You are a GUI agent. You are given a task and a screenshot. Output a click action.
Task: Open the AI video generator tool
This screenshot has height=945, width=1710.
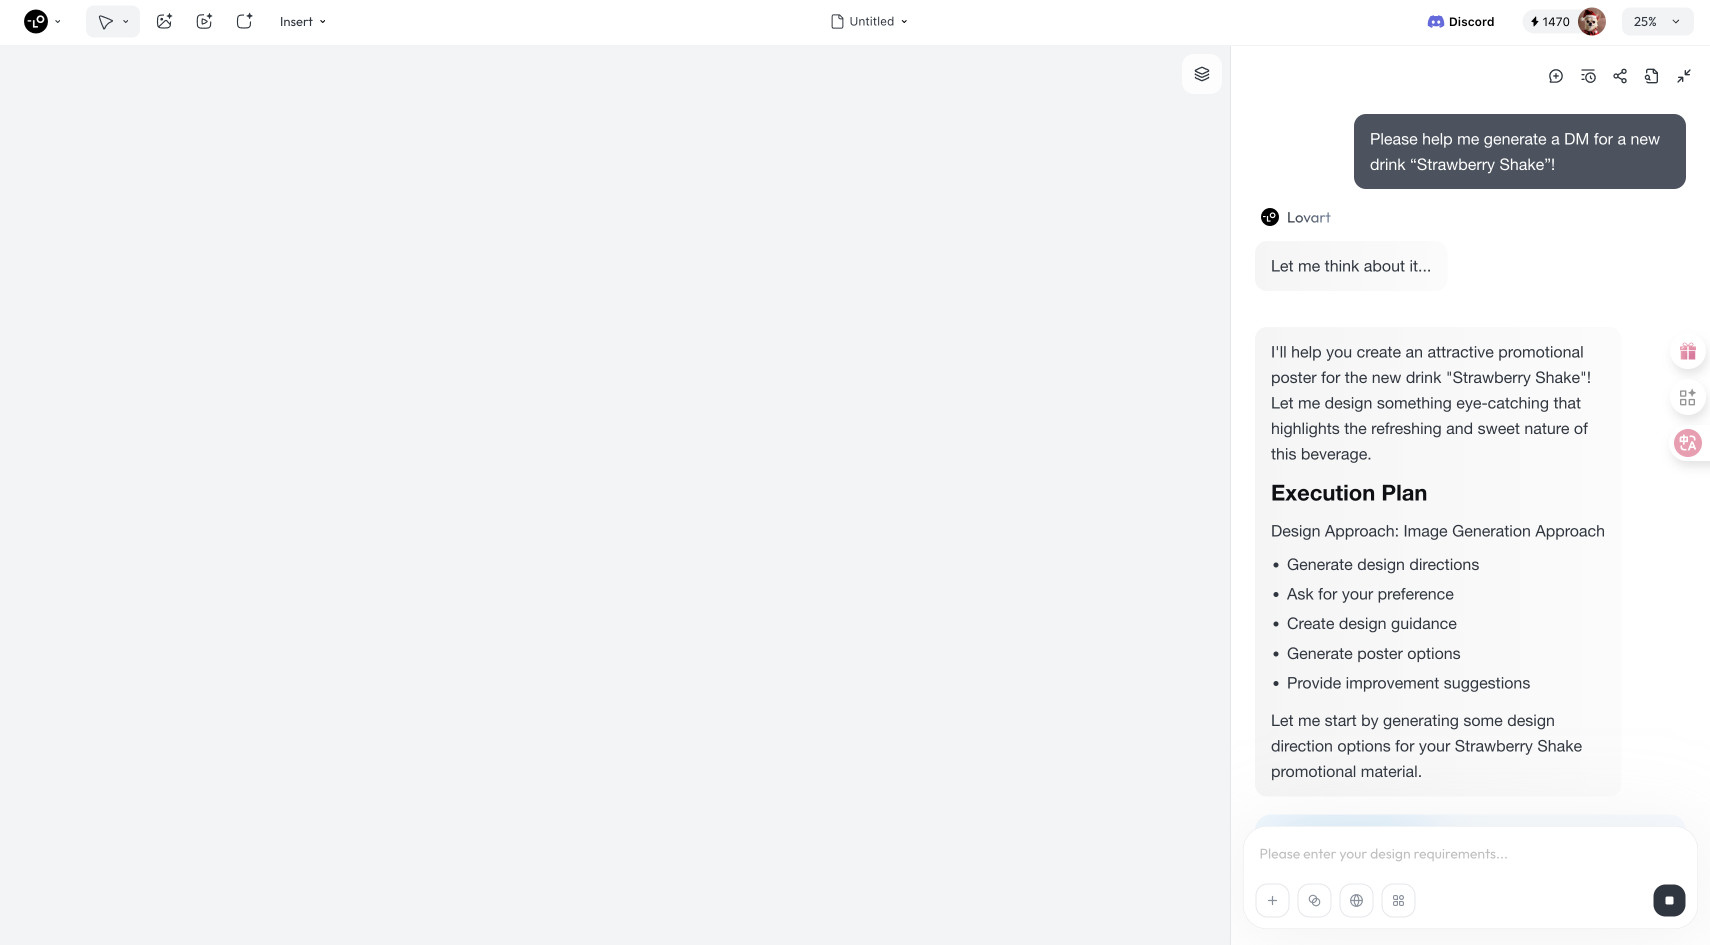coord(204,21)
